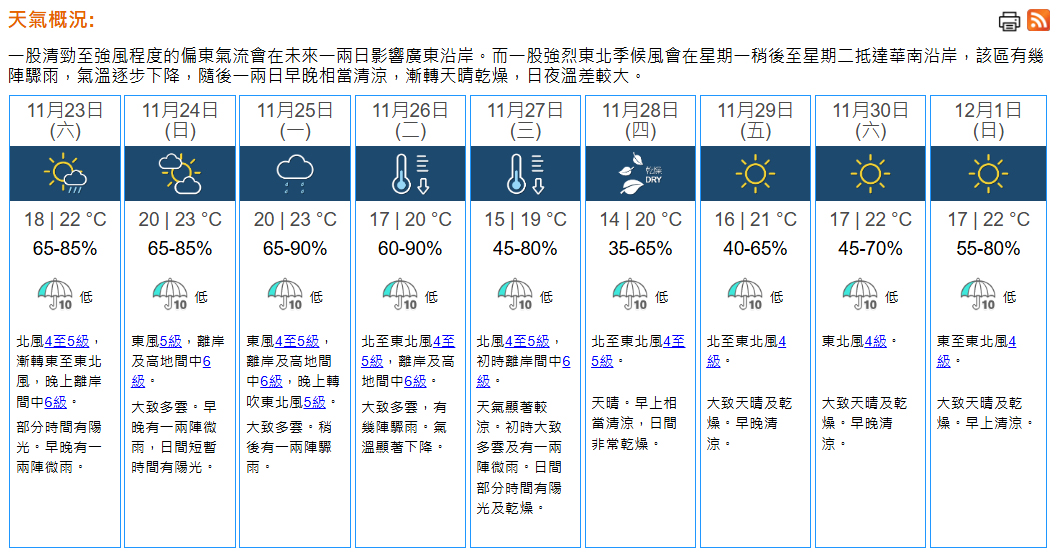Open the 東北風 5級 link for 11月25日

(x=314, y=402)
